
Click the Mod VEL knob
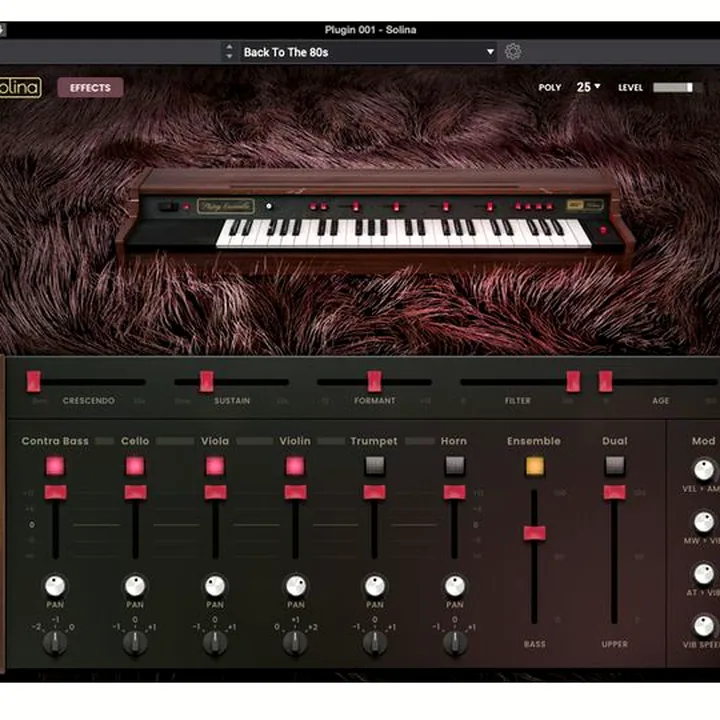703,469
